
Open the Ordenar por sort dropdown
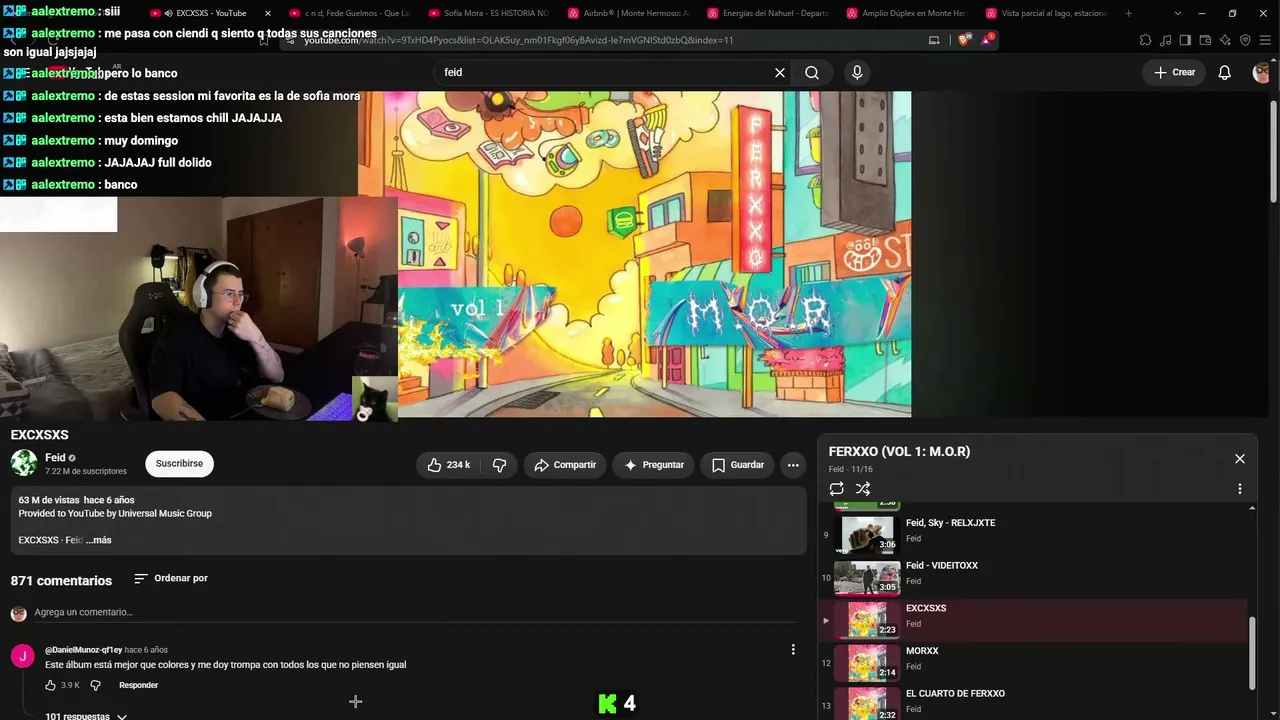171,578
